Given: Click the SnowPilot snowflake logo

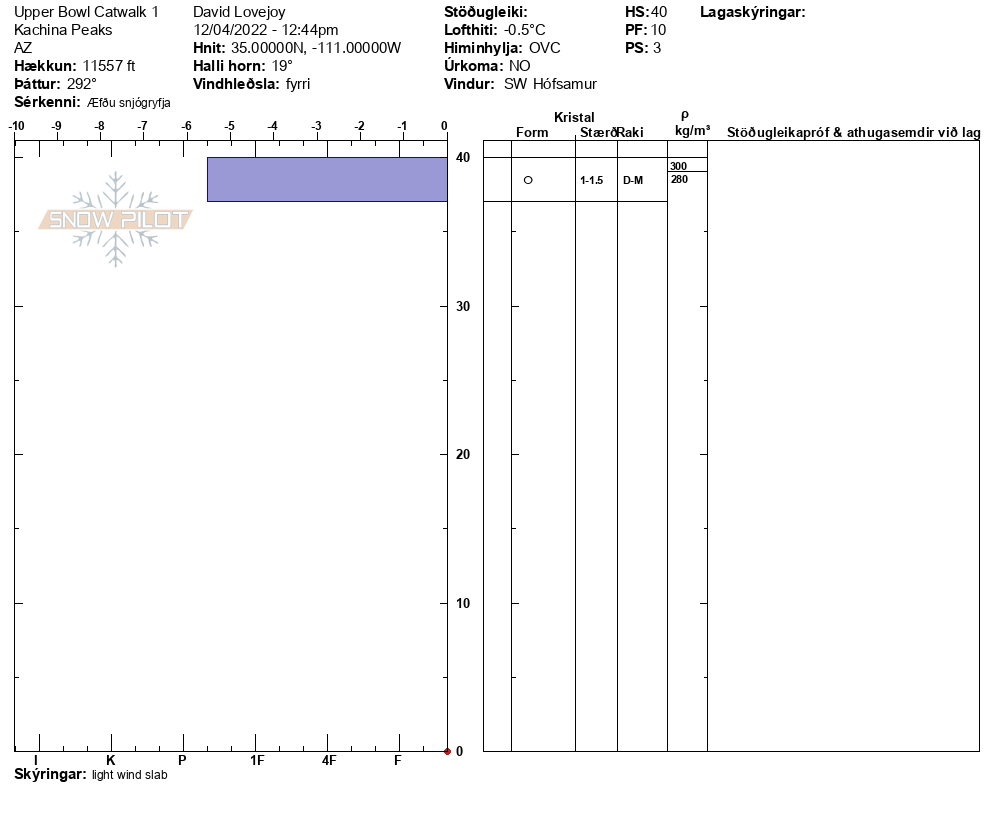Looking at the screenshot, I should [116, 219].
